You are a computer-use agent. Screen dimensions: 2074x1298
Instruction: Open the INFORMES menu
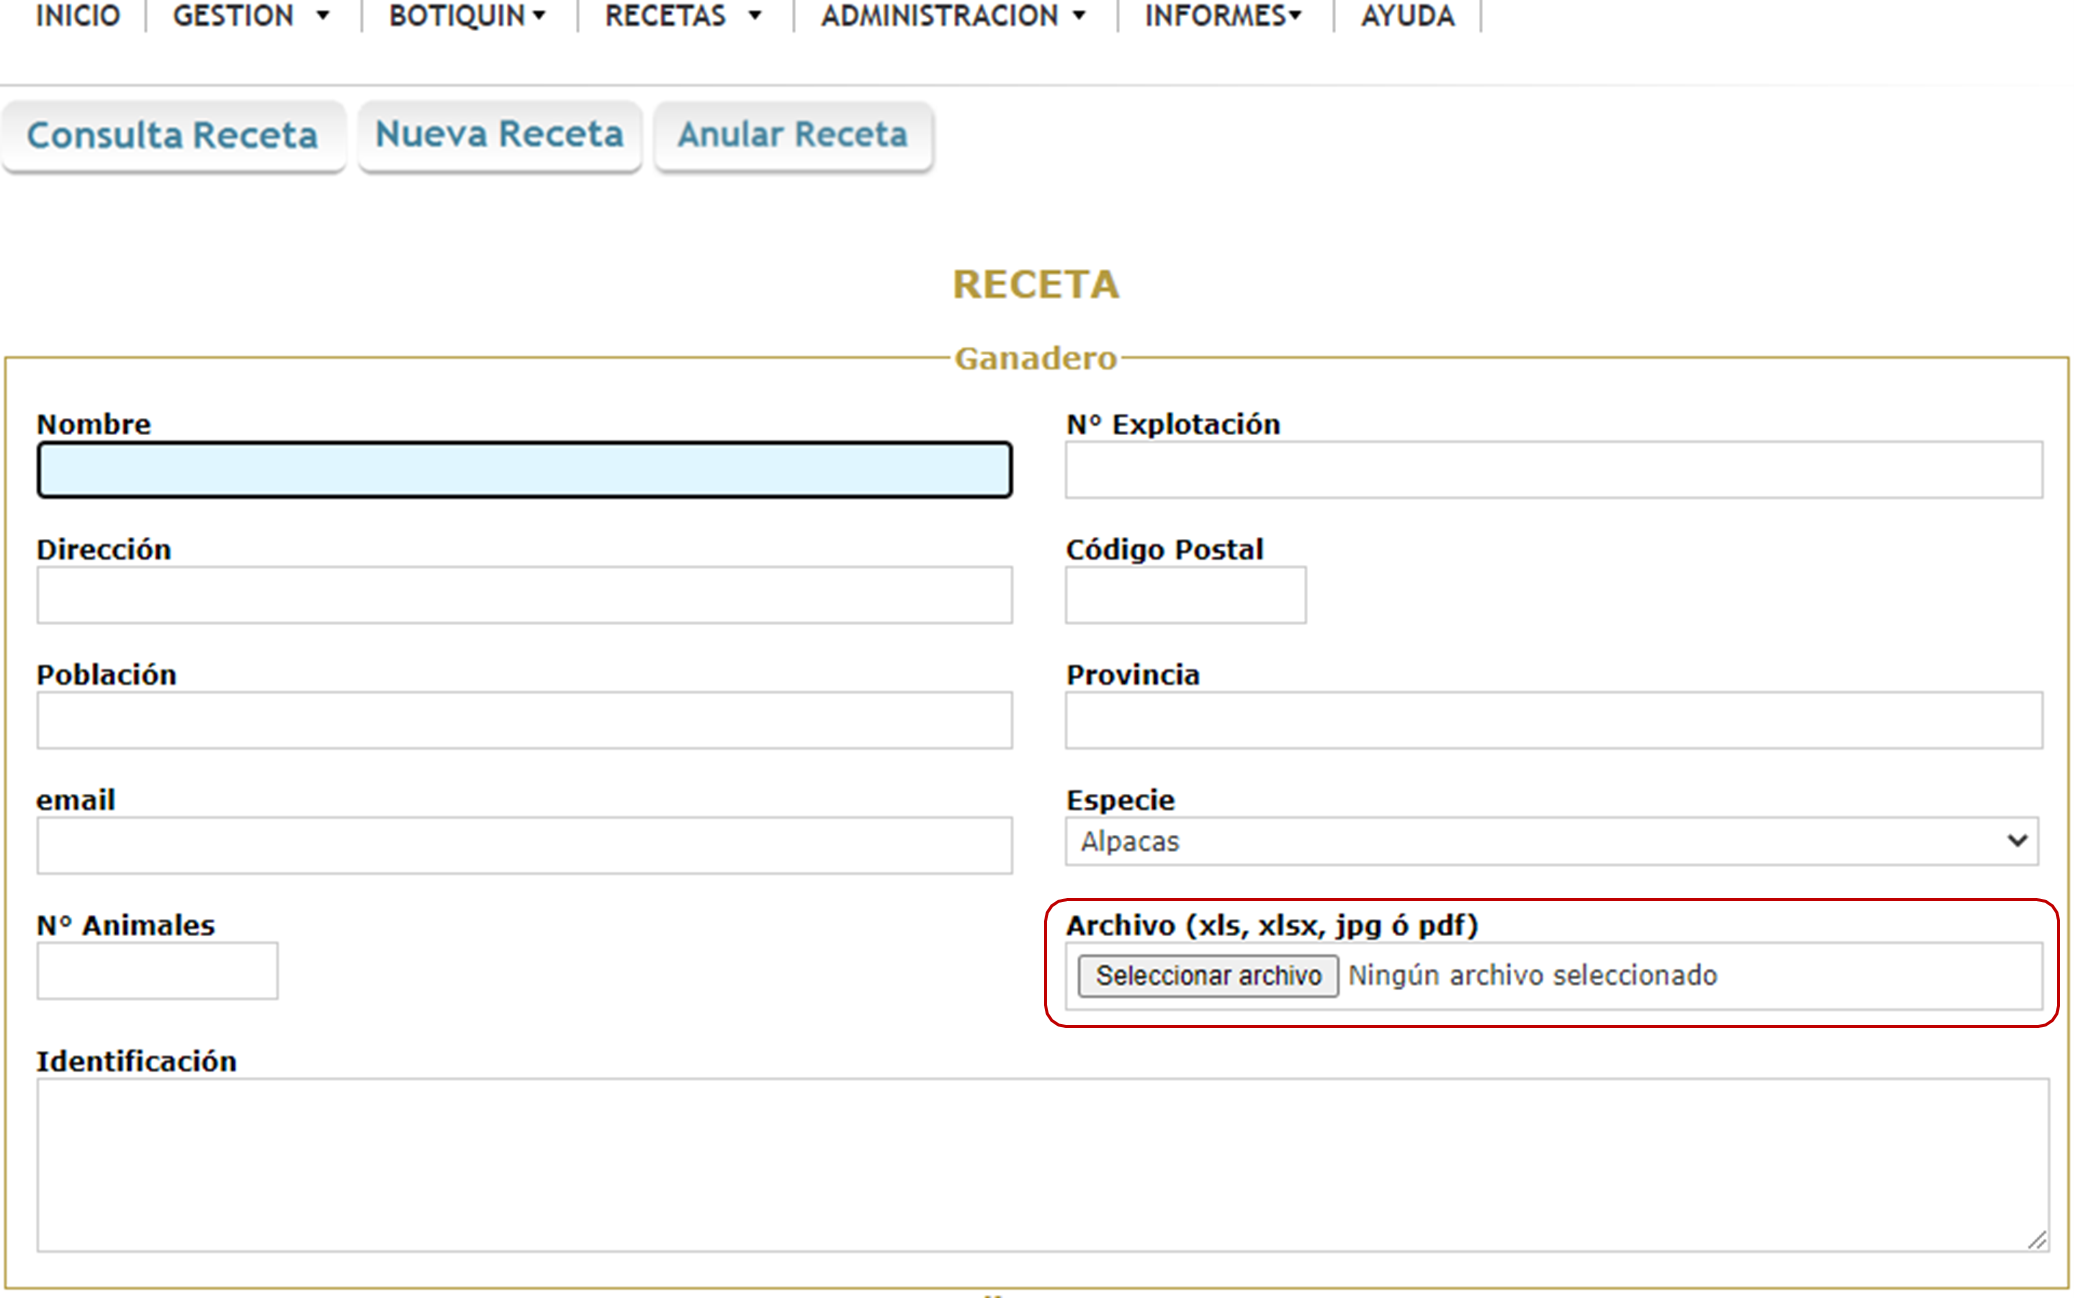coord(1223,16)
